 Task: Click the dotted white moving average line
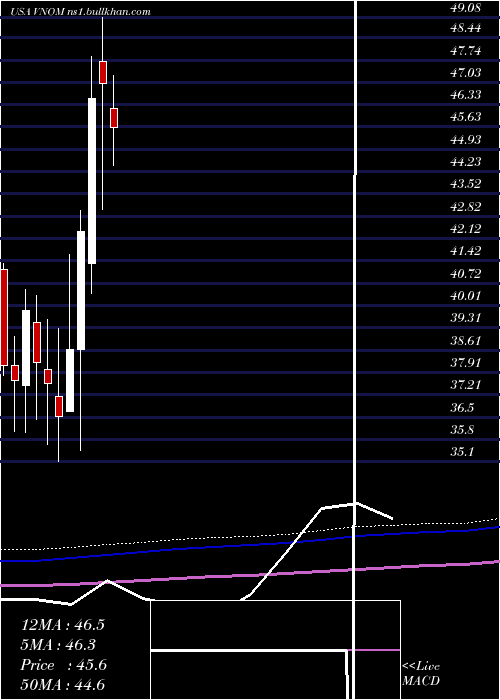point(250,536)
